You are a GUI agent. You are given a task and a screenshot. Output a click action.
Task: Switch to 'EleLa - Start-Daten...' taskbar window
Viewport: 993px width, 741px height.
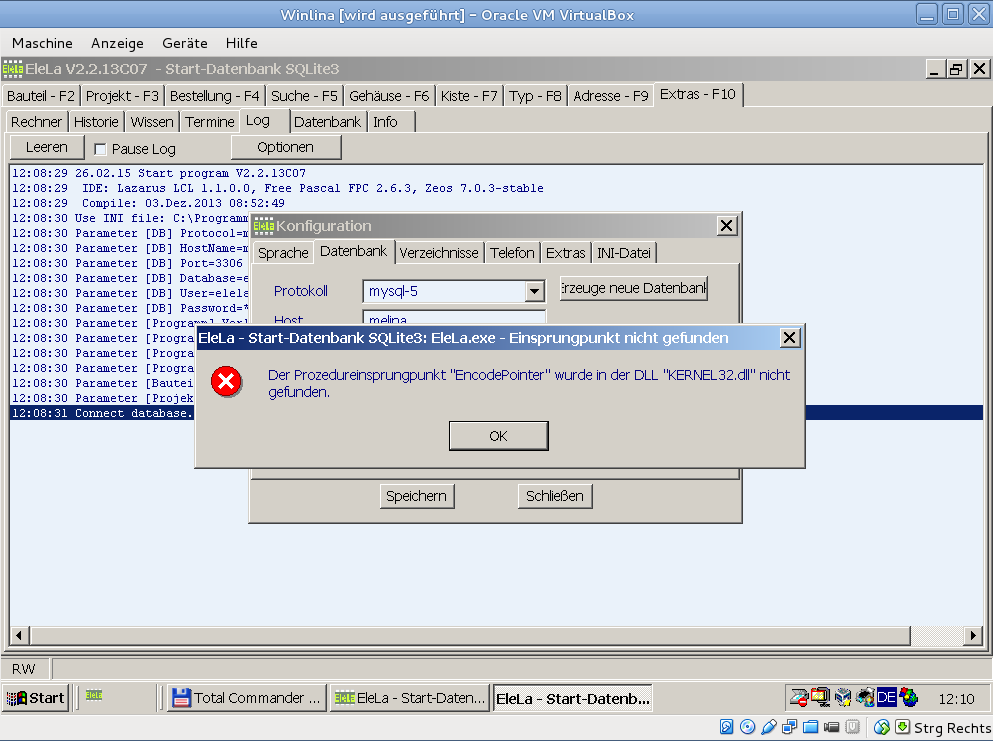click(410, 698)
